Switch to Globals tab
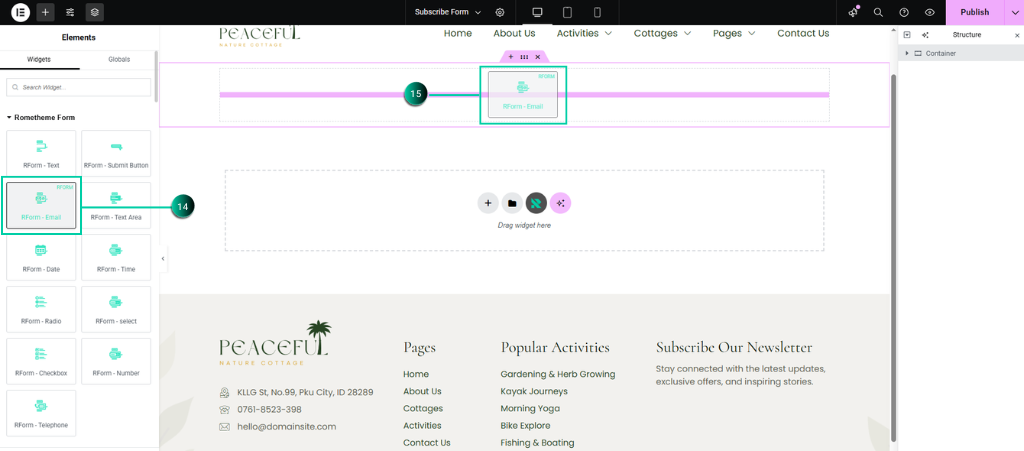 pyautogui.click(x=119, y=59)
